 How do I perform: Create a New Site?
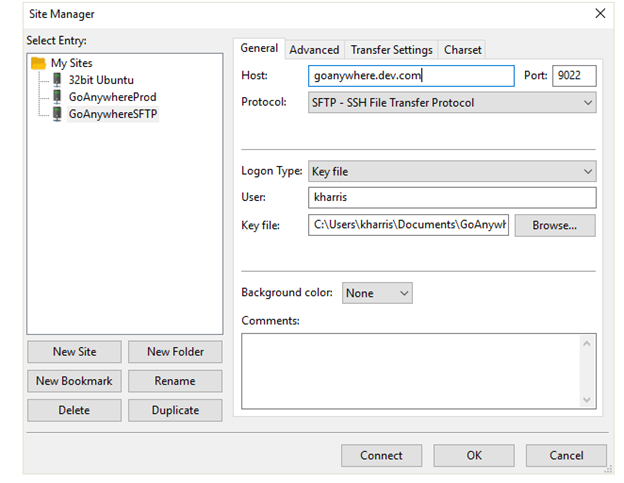click(x=74, y=352)
